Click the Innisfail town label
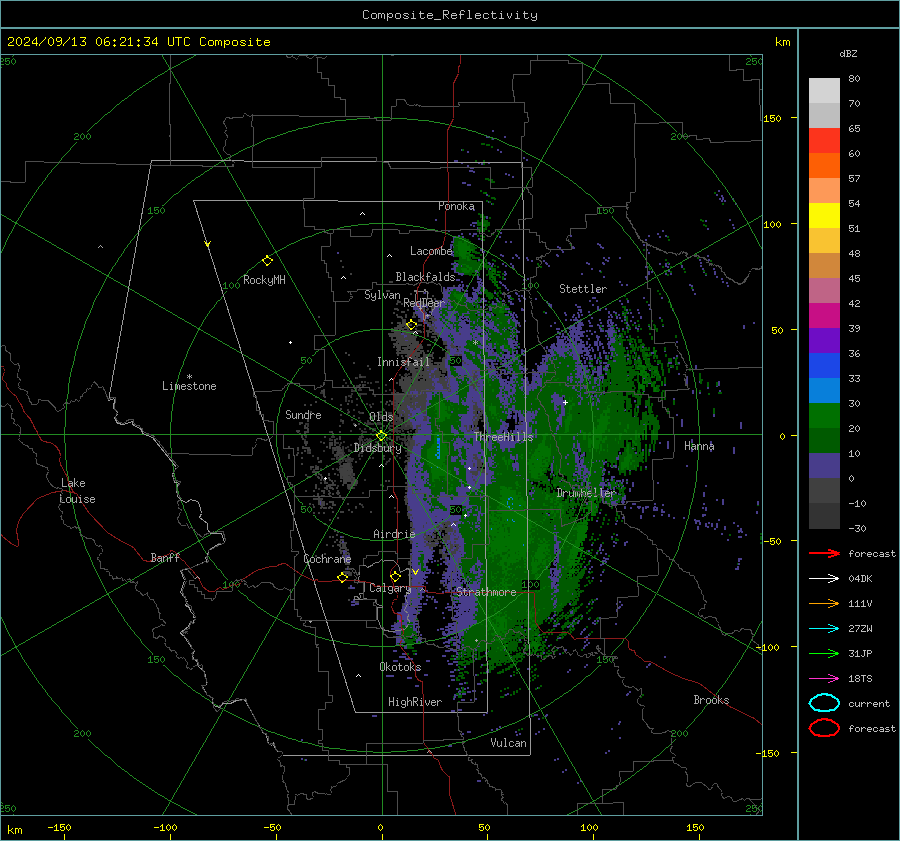The image size is (900, 841). [403, 362]
